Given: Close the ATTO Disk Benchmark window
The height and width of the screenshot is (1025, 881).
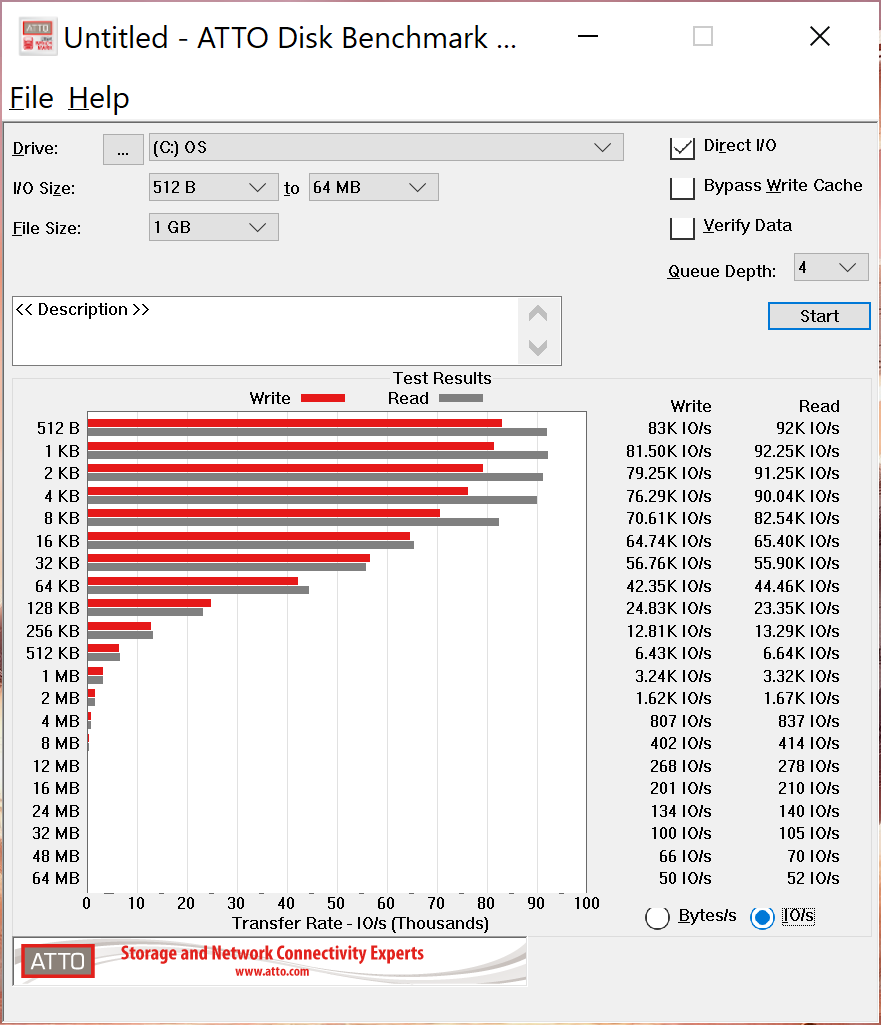Looking at the screenshot, I should click(x=820, y=37).
